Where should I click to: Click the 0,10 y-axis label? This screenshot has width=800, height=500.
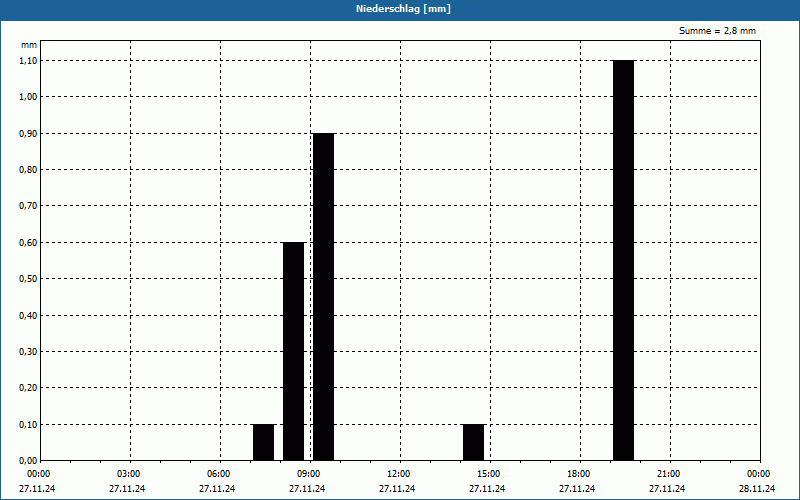pos(28,424)
